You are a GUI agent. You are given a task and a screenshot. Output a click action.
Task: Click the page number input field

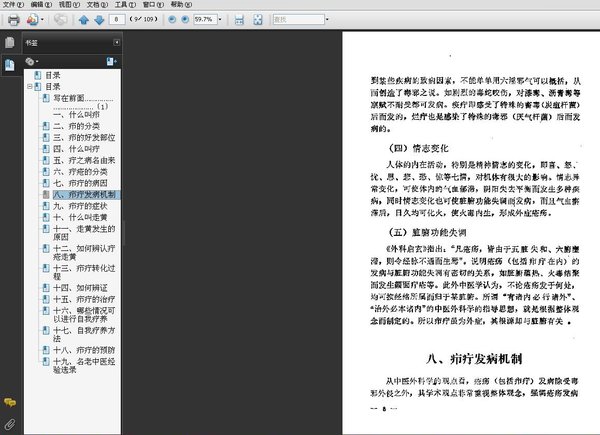click(x=117, y=19)
